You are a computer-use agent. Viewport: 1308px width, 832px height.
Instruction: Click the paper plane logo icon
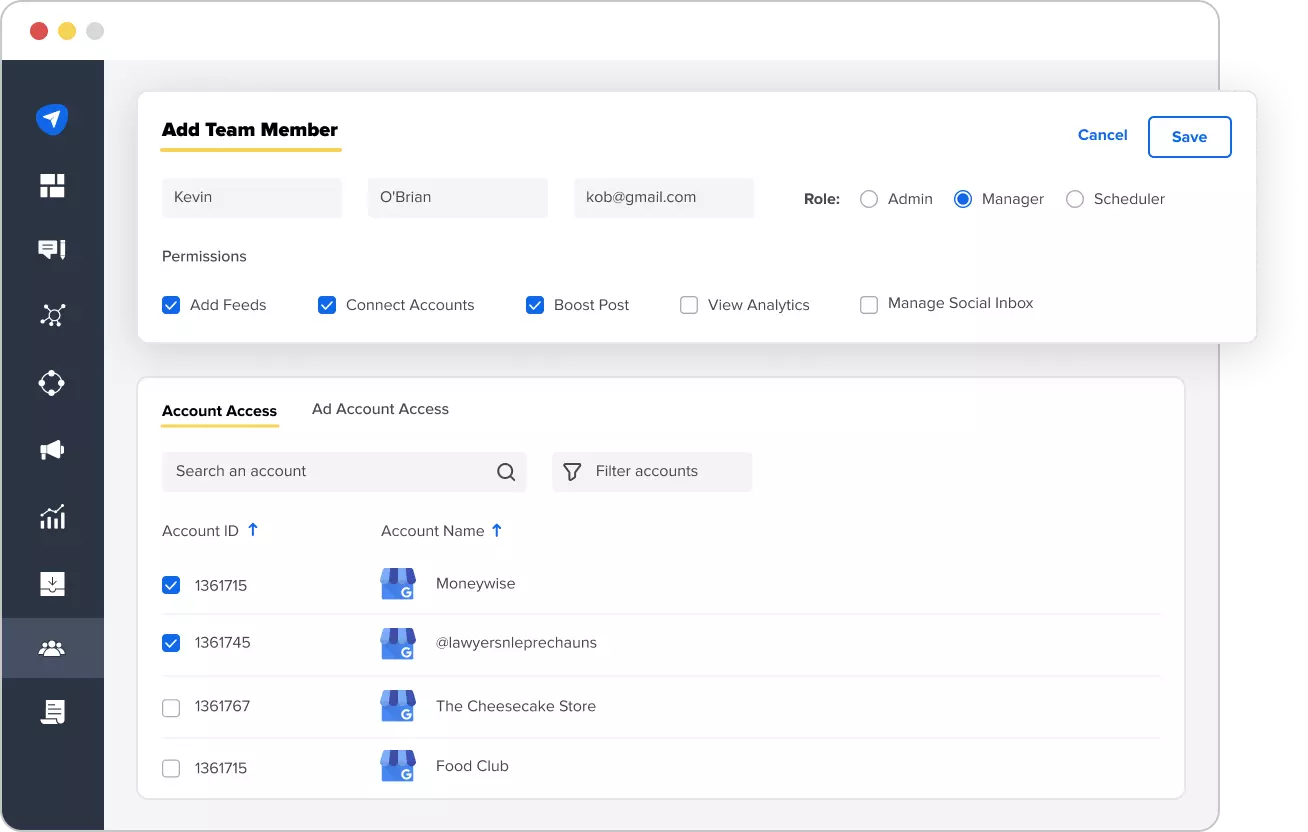[52, 119]
